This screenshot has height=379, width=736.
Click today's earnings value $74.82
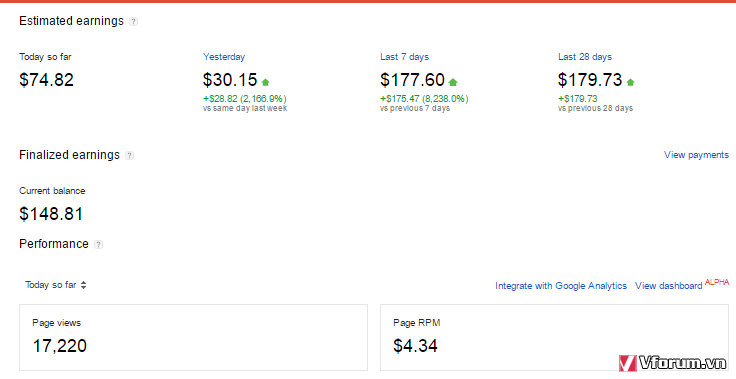click(46, 80)
